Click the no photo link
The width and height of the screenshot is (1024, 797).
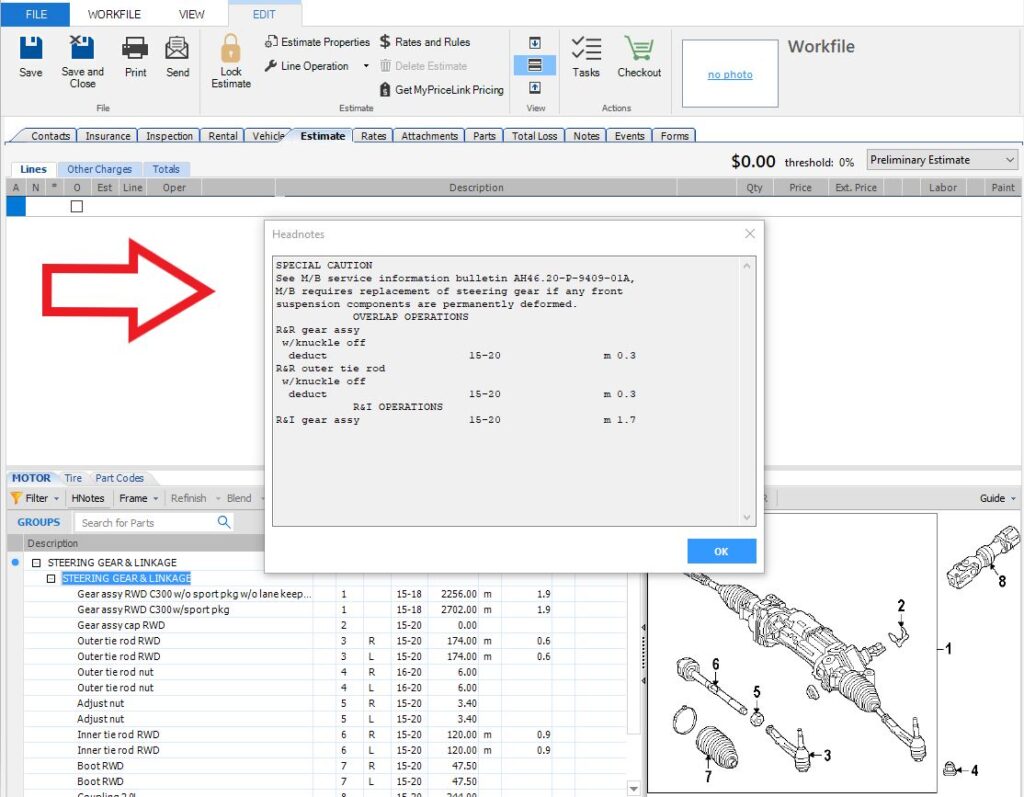729,75
